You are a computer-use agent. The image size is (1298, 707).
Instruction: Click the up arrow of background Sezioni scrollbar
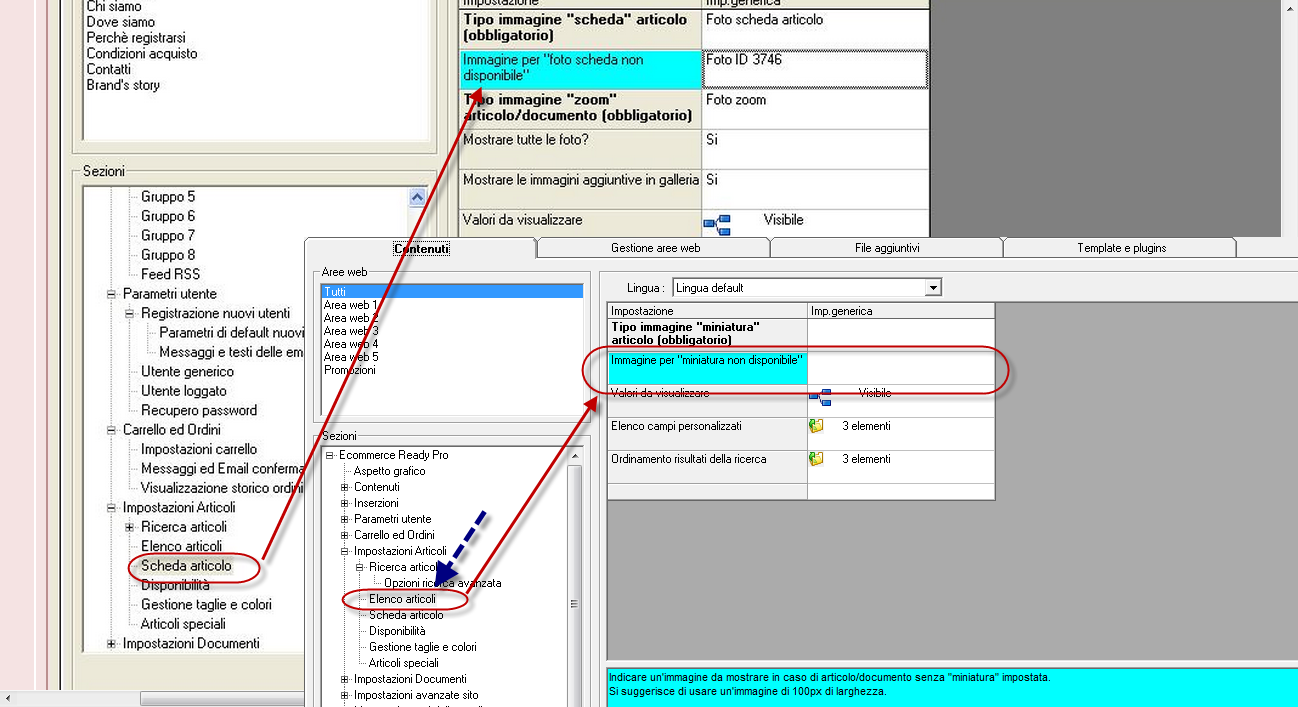click(418, 197)
